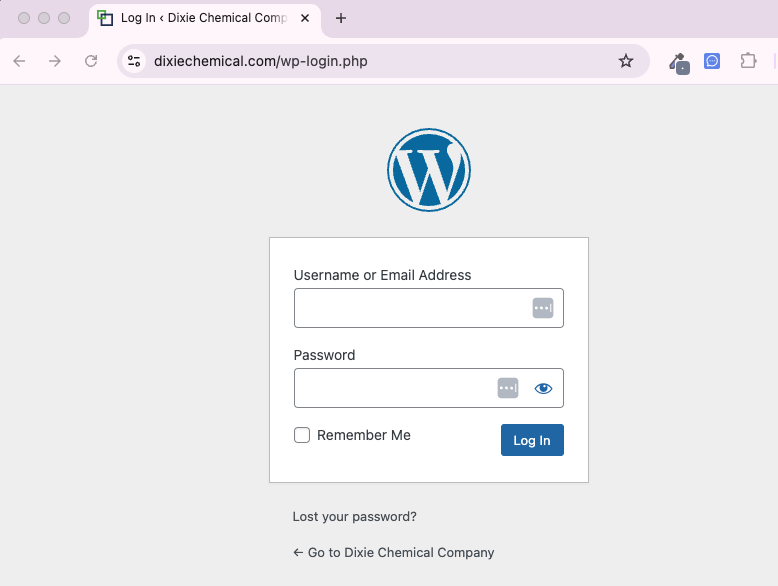Click into the Password input field

[x=392, y=388]
